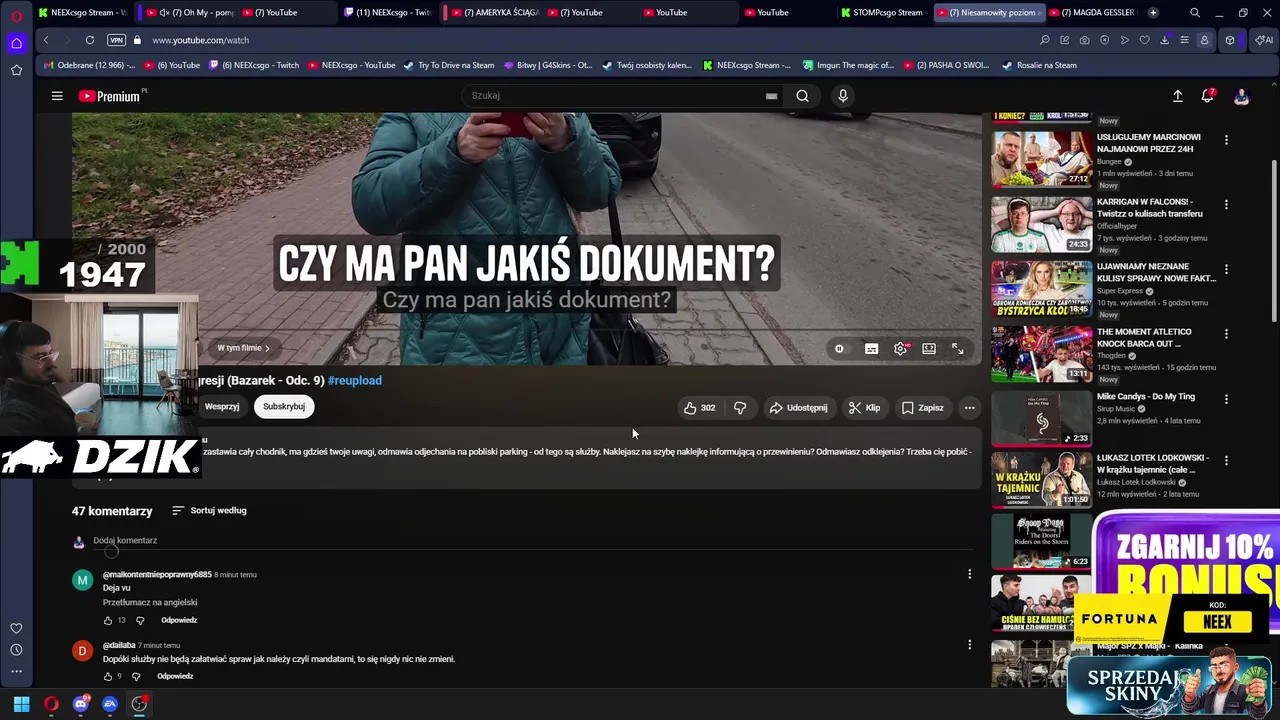
Task: Dislike the 'Deja vu' comment
Action: 140,620
